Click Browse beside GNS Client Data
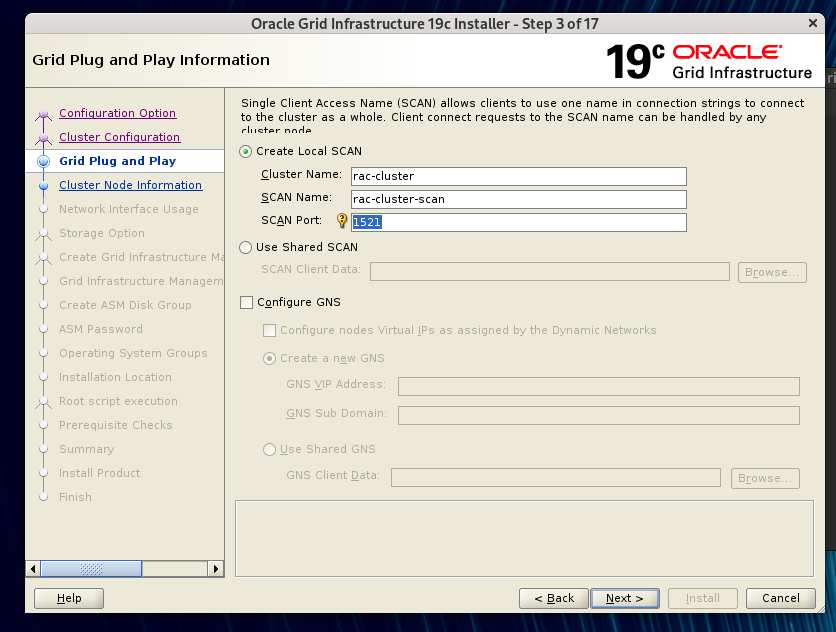 [765, 478]
